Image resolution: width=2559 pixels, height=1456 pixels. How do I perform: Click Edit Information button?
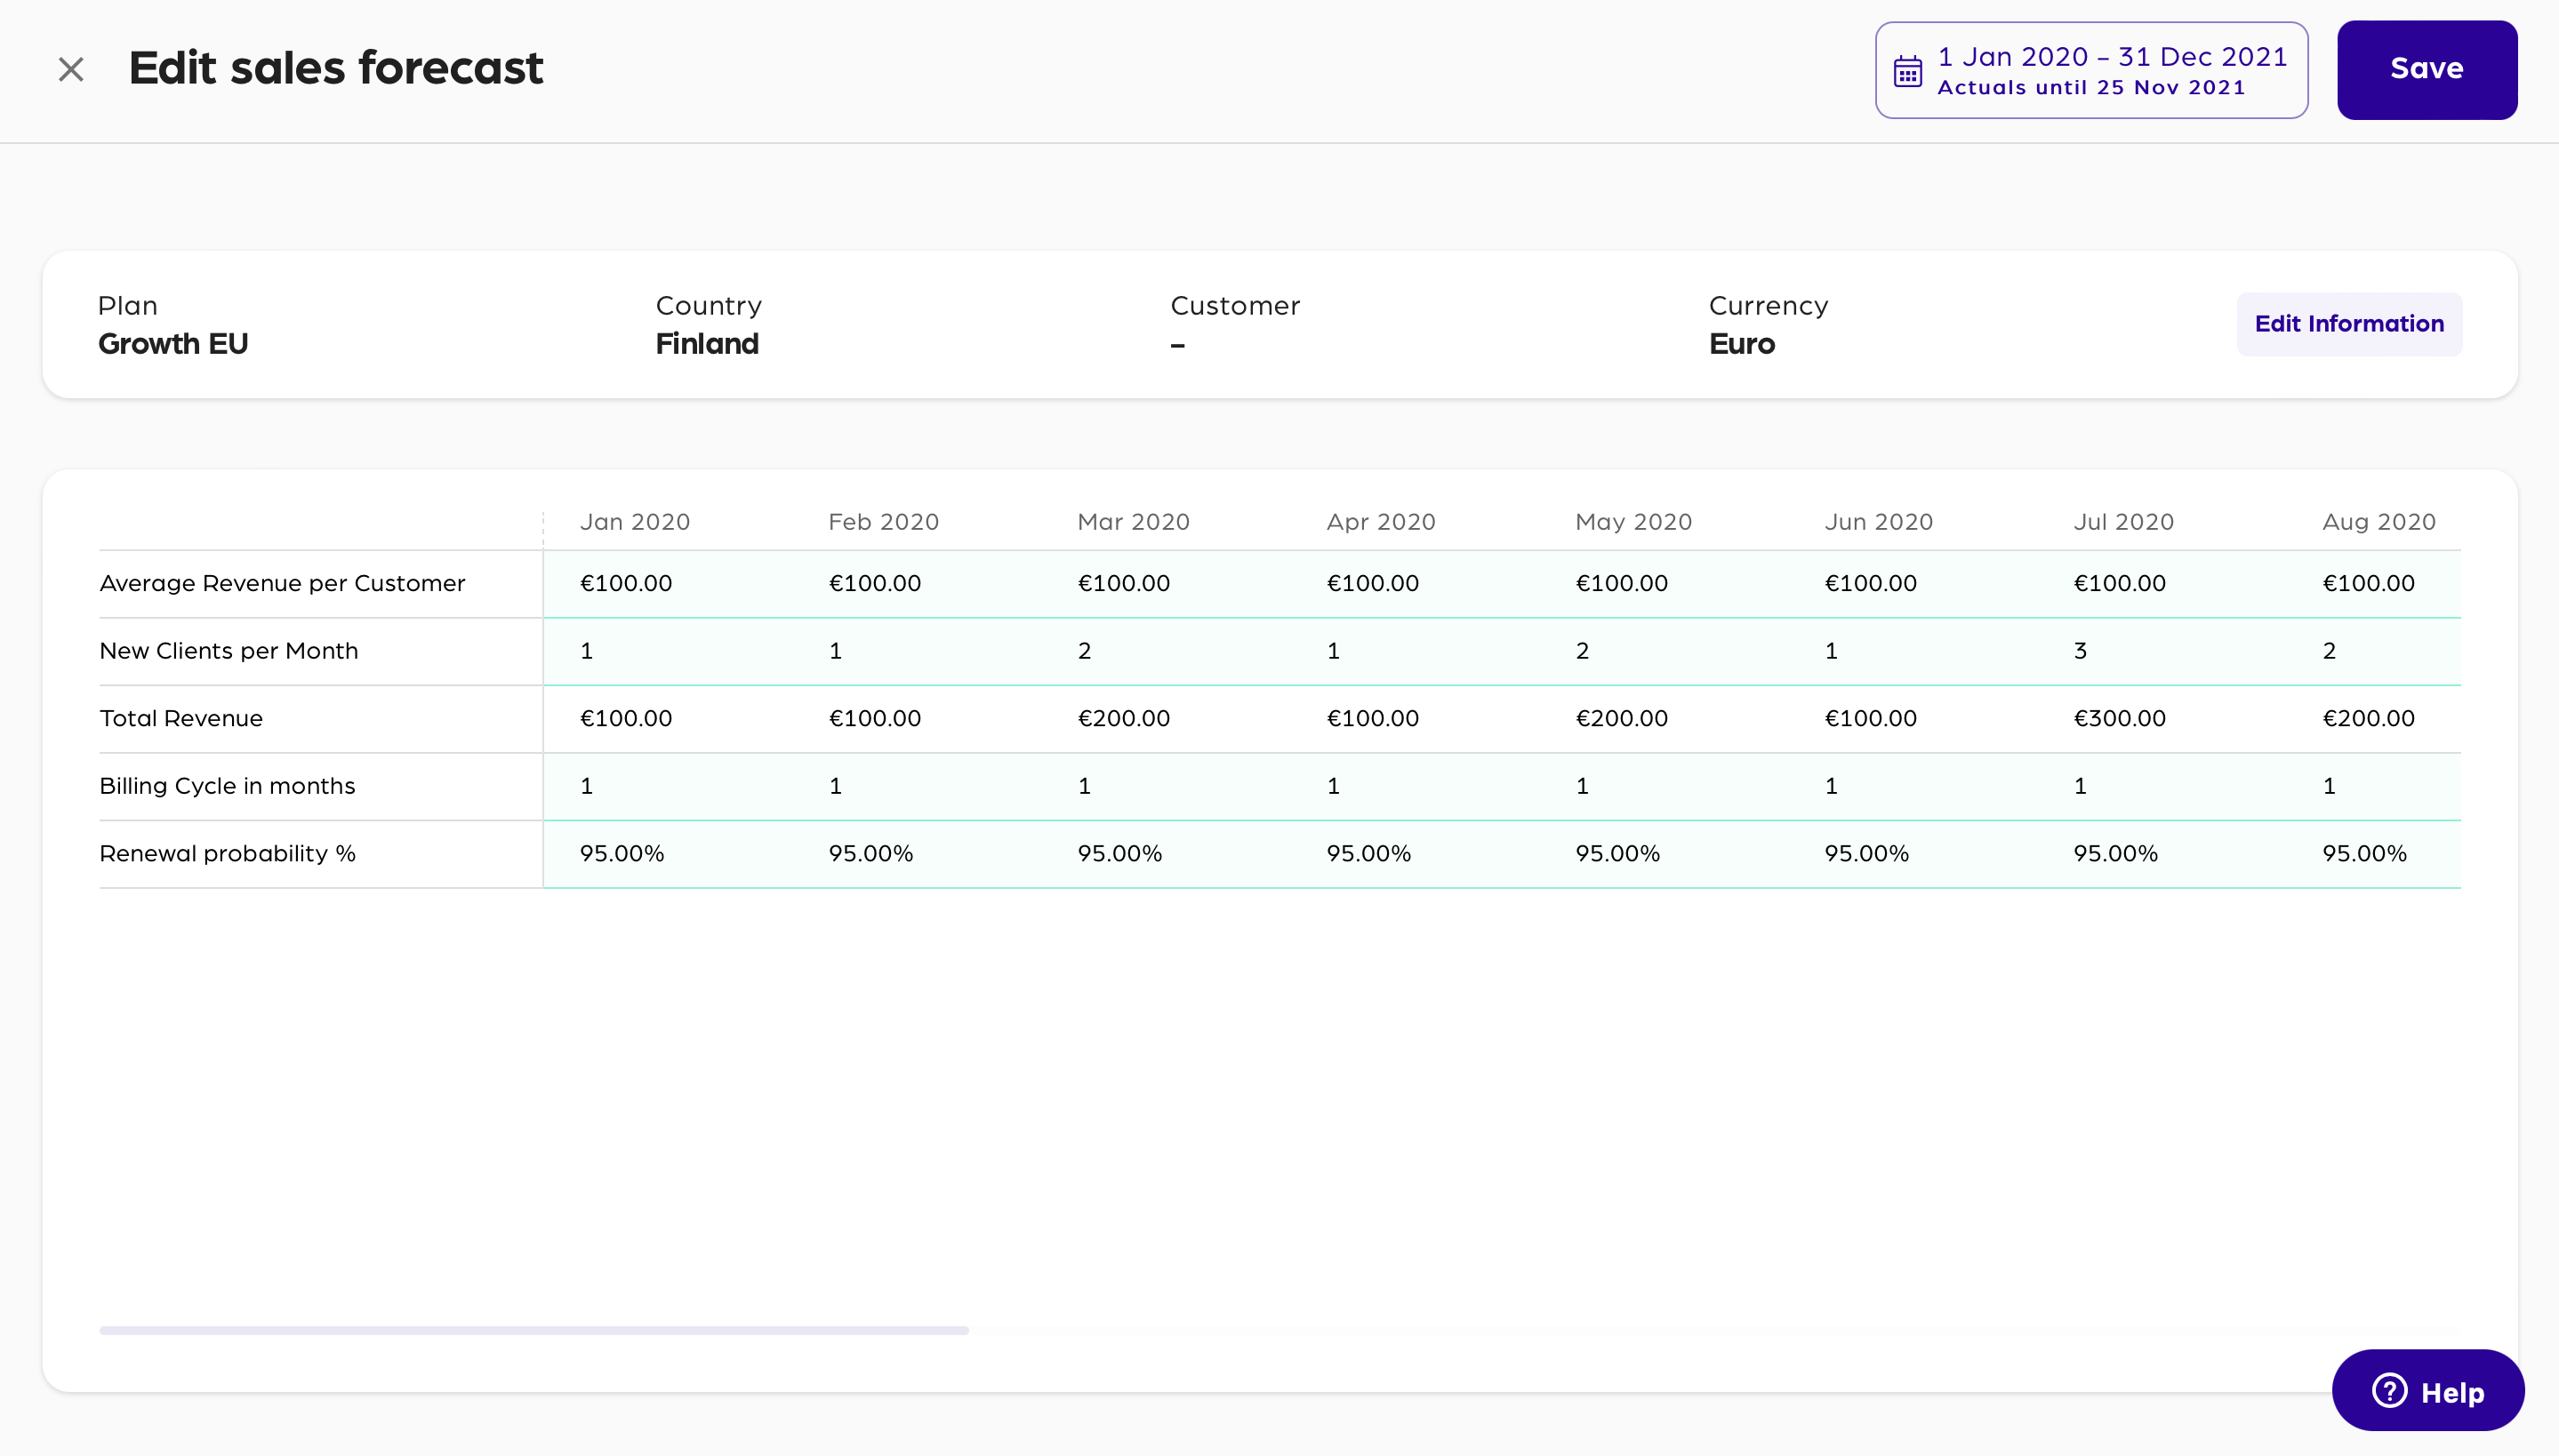2348,324
